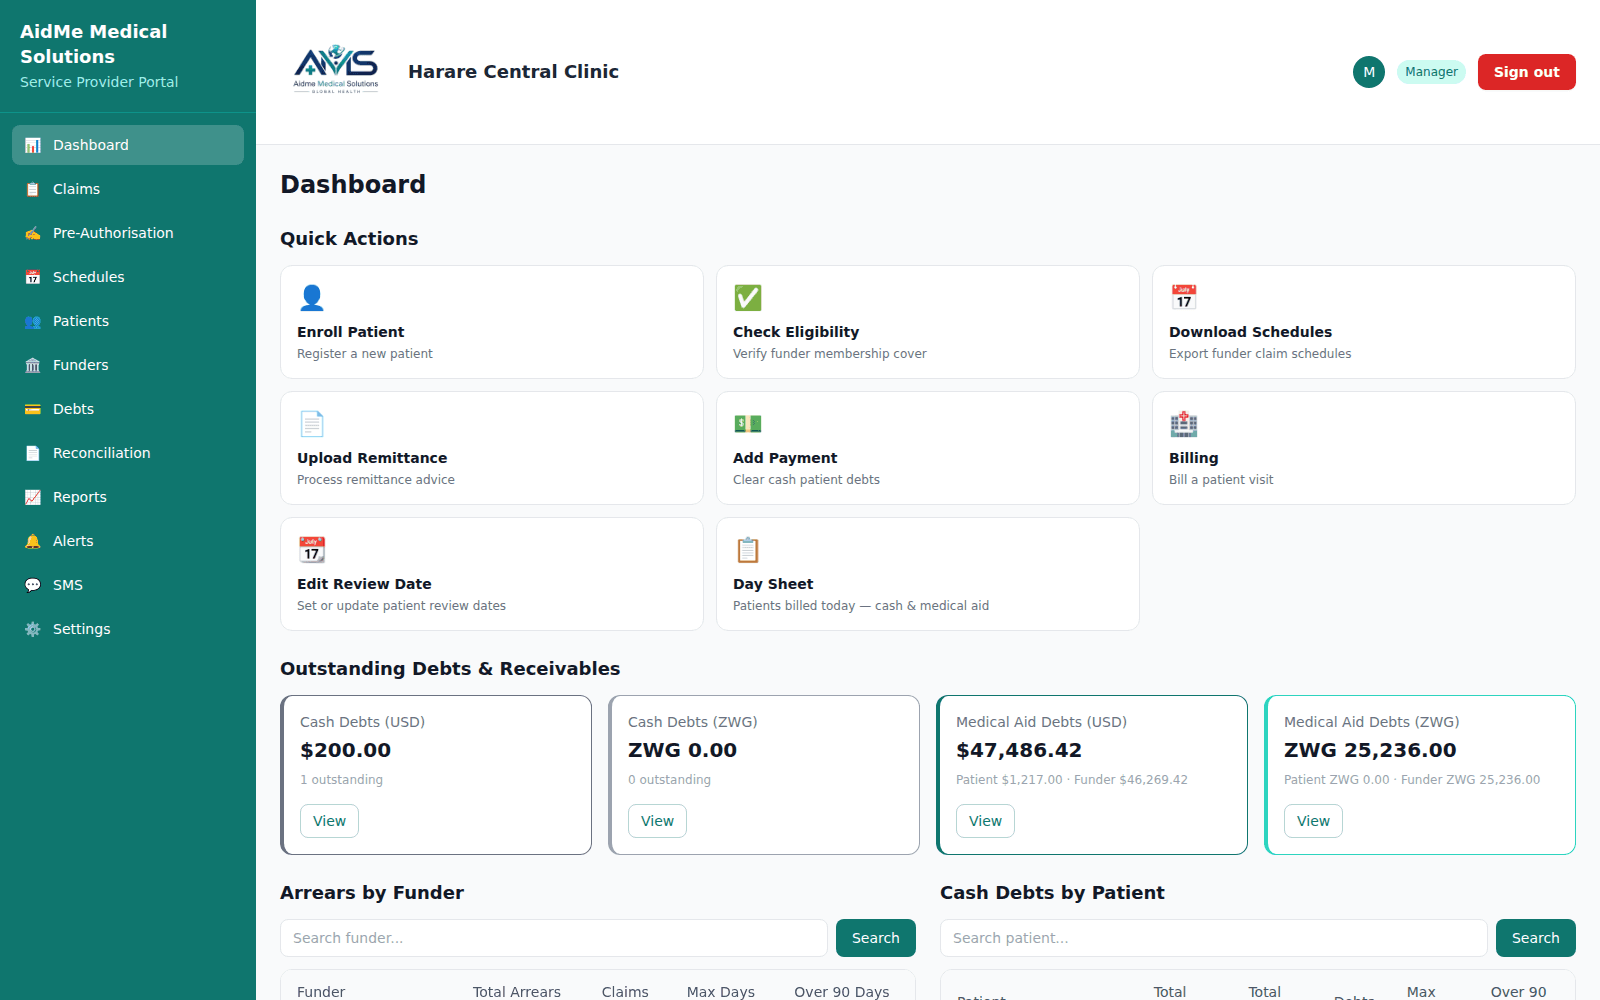Click the $200.00 cash debts amount
The width and height of the screenshot is (1600, 1000).
(x=345, y=750)
